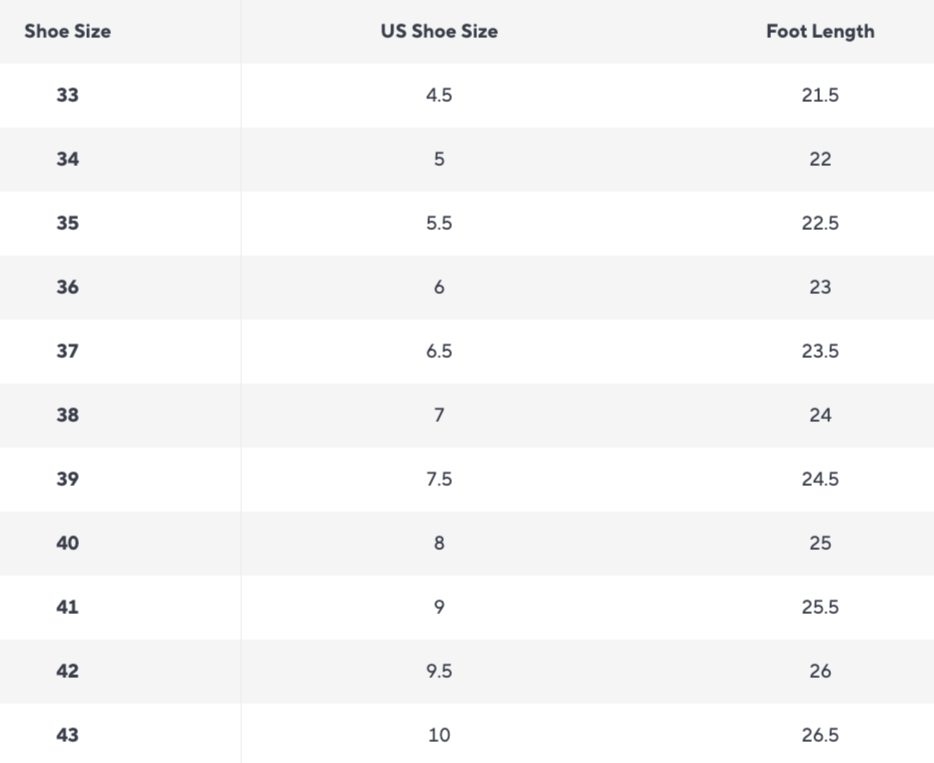Select shoe size 35 row label
Screen dimensions: 934x763
coord(67,223)
